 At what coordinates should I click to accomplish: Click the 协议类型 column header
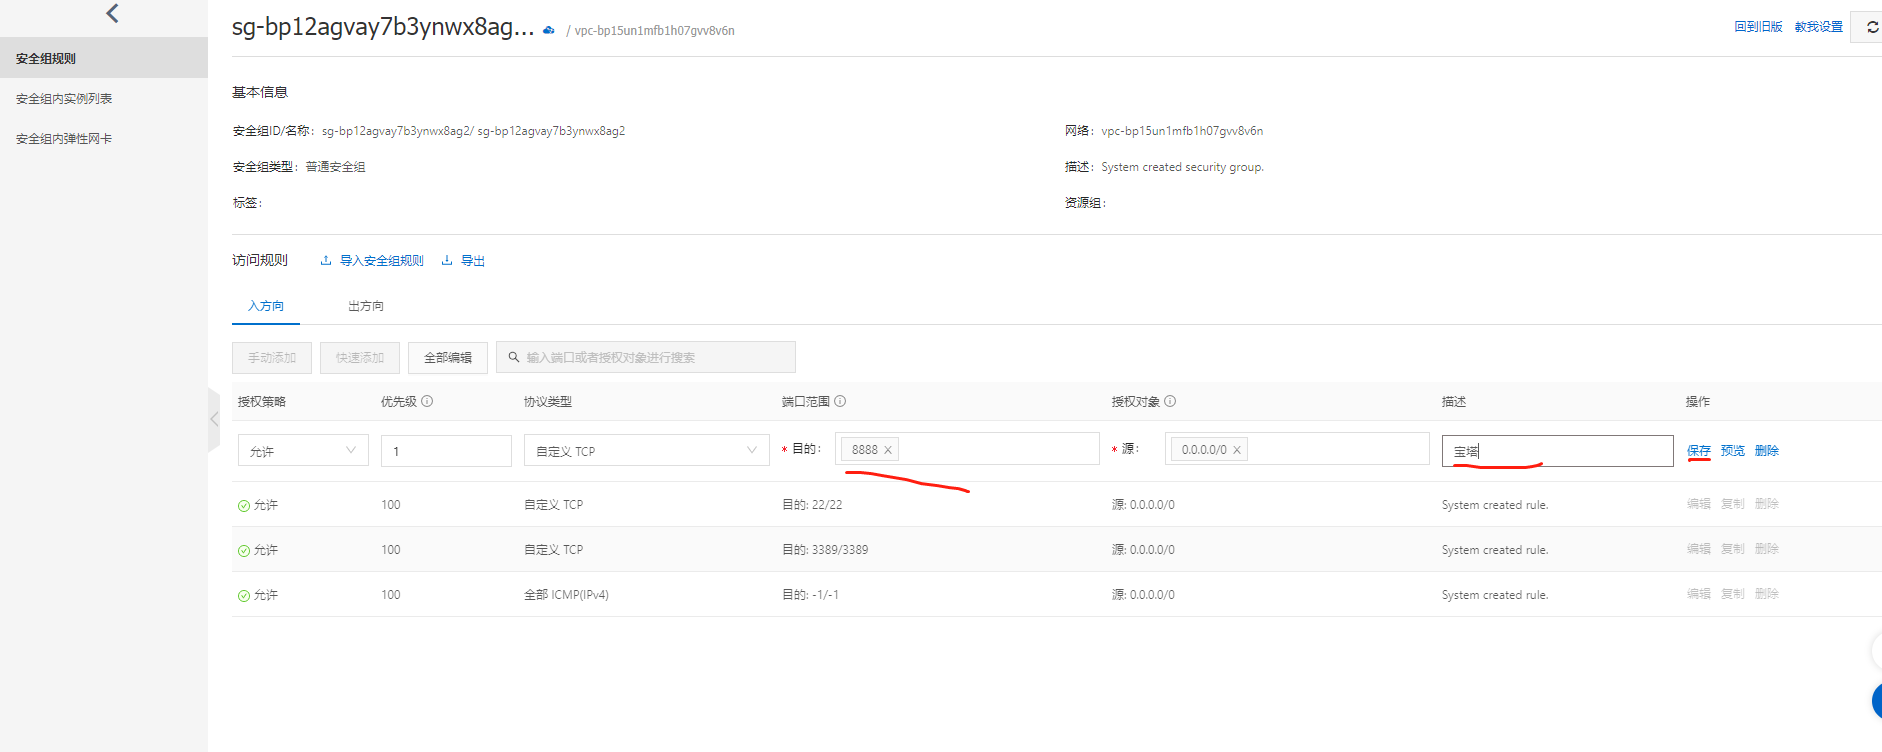548,401
